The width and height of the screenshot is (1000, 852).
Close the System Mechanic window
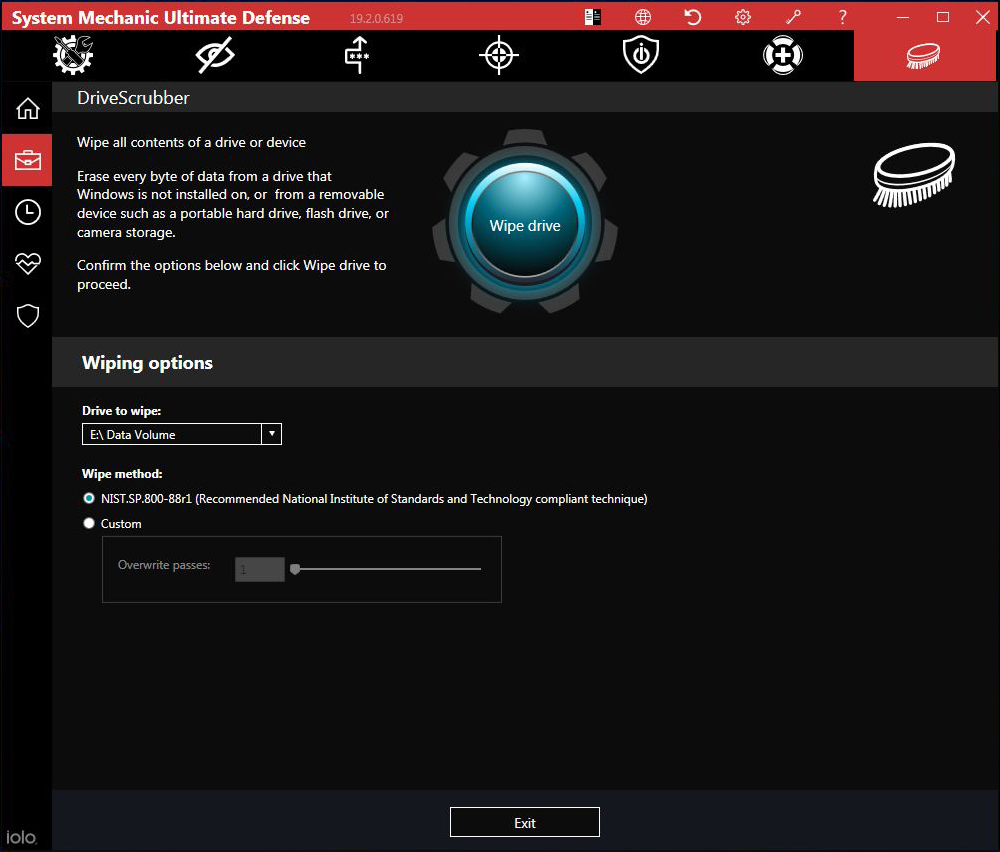point(983,17)
